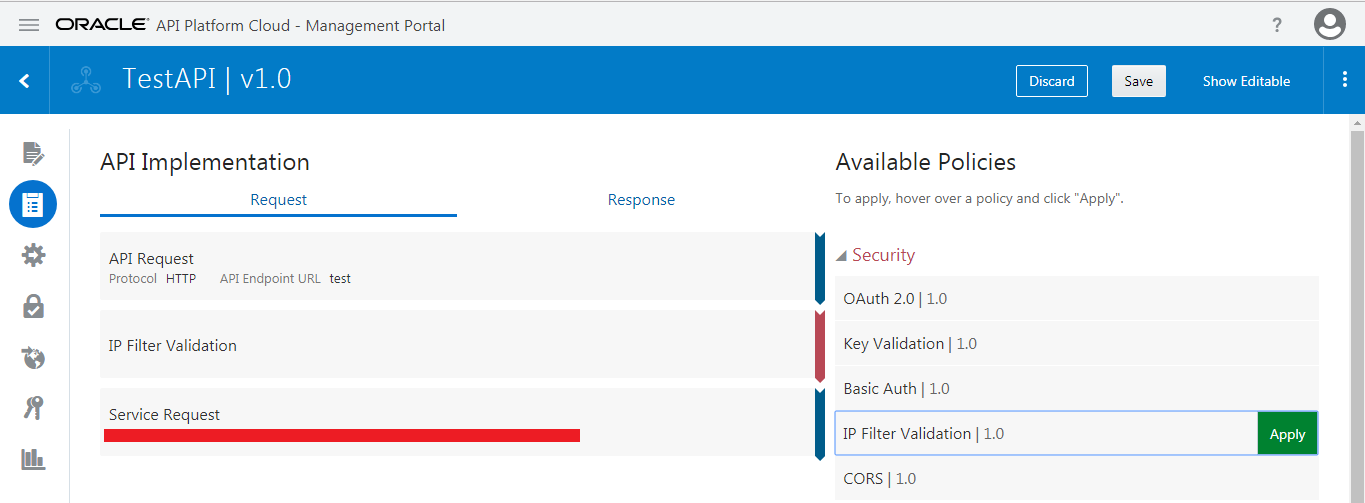Open the bar chart Analytics sidebar icon
Viewport: 1365px width, 503px height.
click(x=33, y=459)
